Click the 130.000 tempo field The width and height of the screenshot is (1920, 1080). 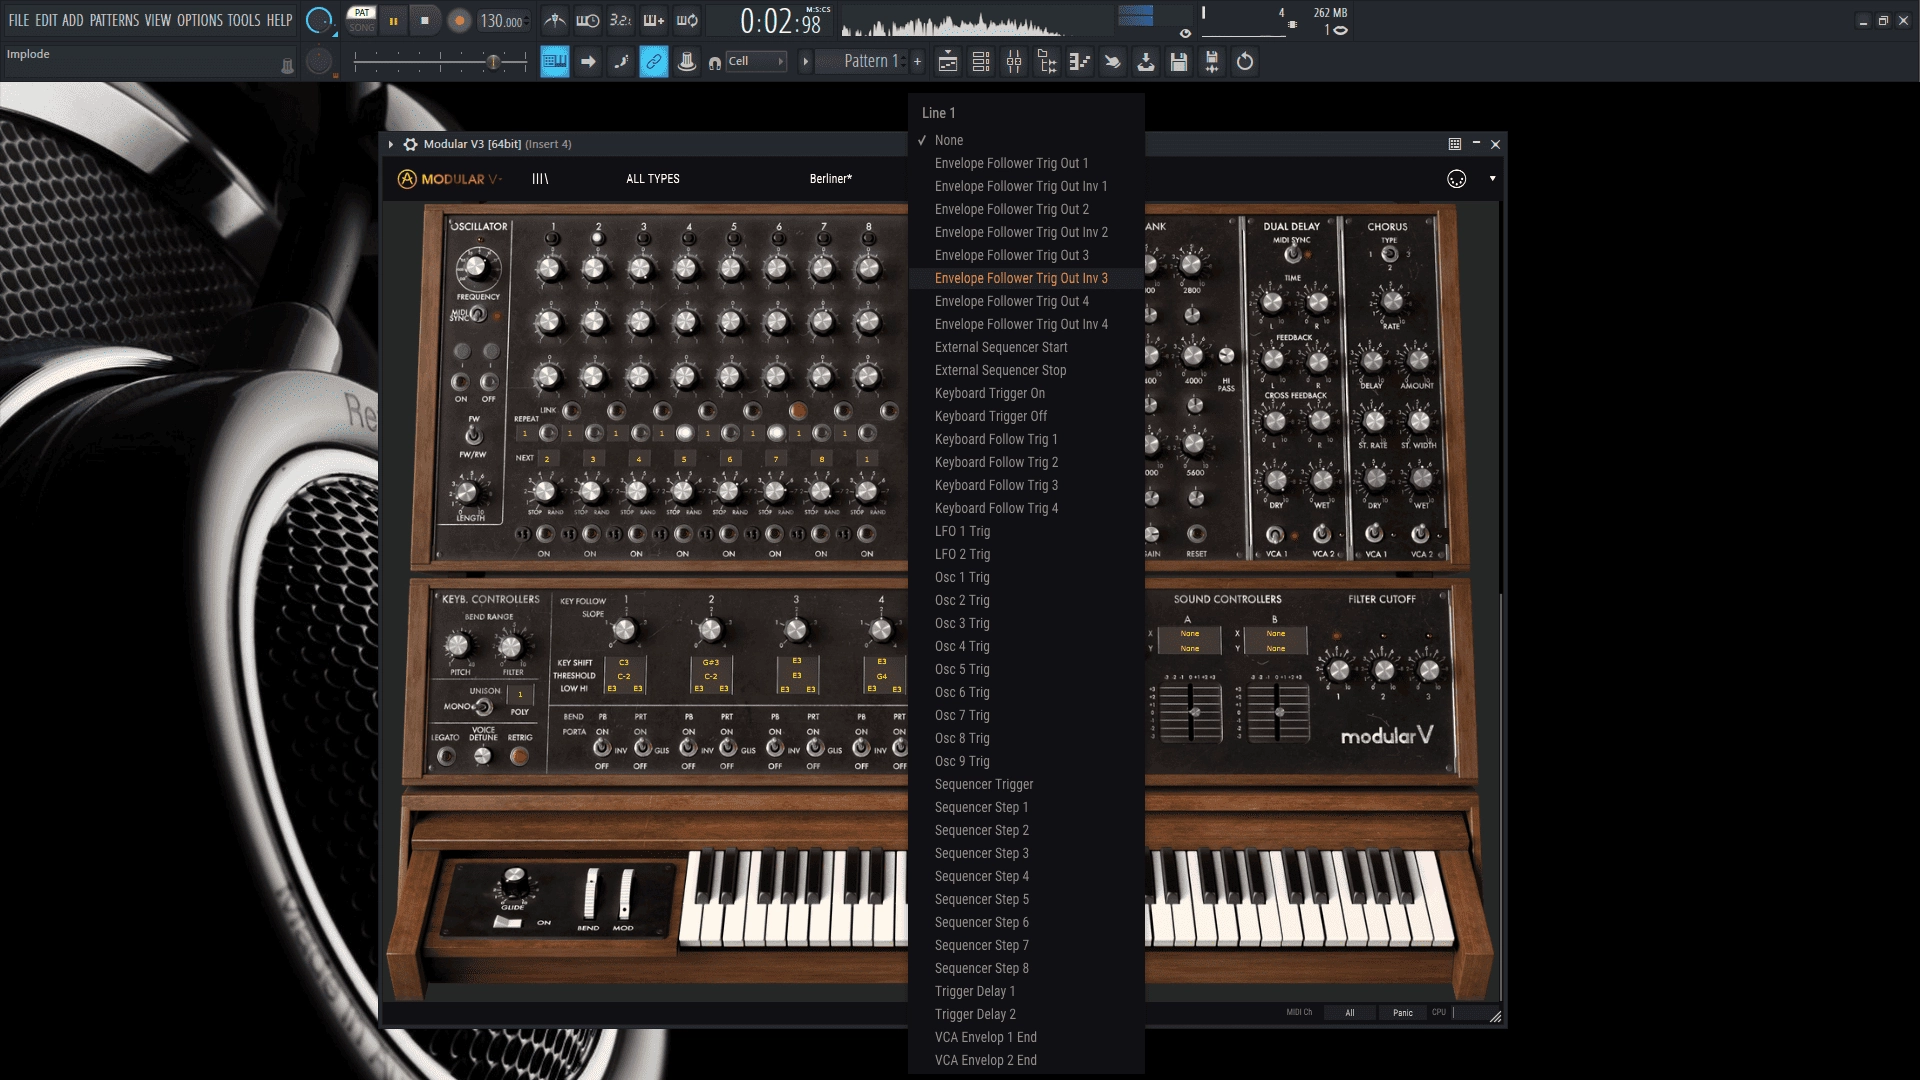[503, 20]
